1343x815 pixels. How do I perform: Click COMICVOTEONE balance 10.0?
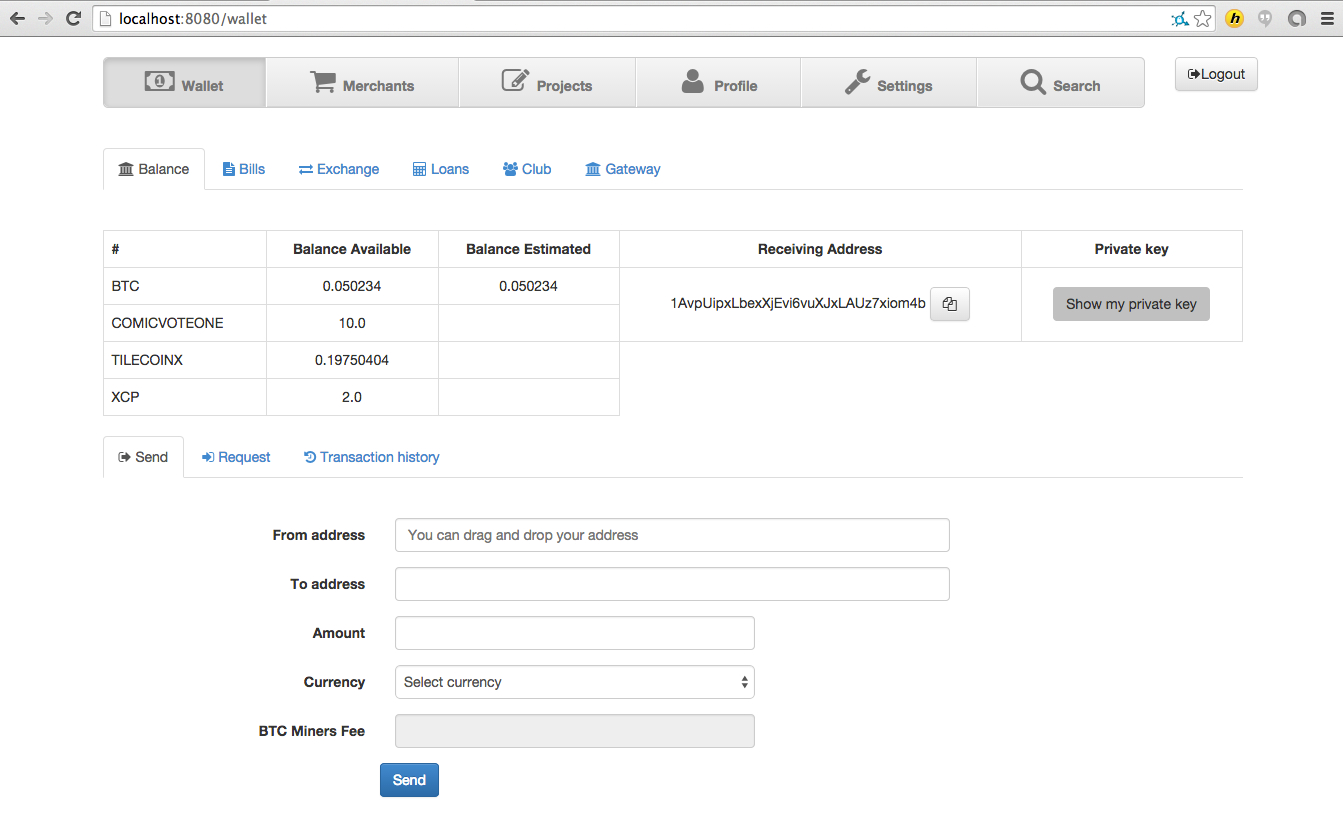352,323
